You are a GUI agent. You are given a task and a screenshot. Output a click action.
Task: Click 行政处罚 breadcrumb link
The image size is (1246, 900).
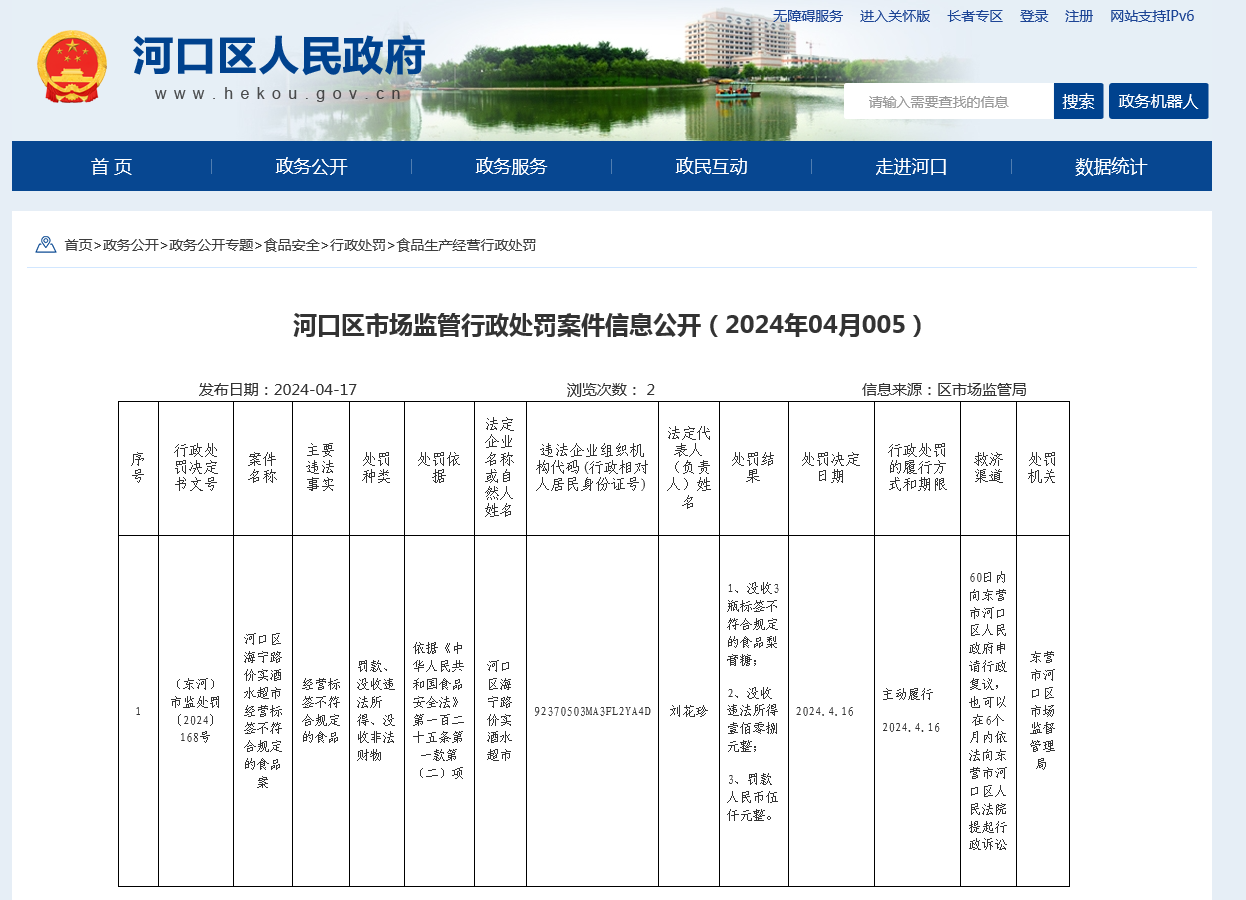point(359,245)
